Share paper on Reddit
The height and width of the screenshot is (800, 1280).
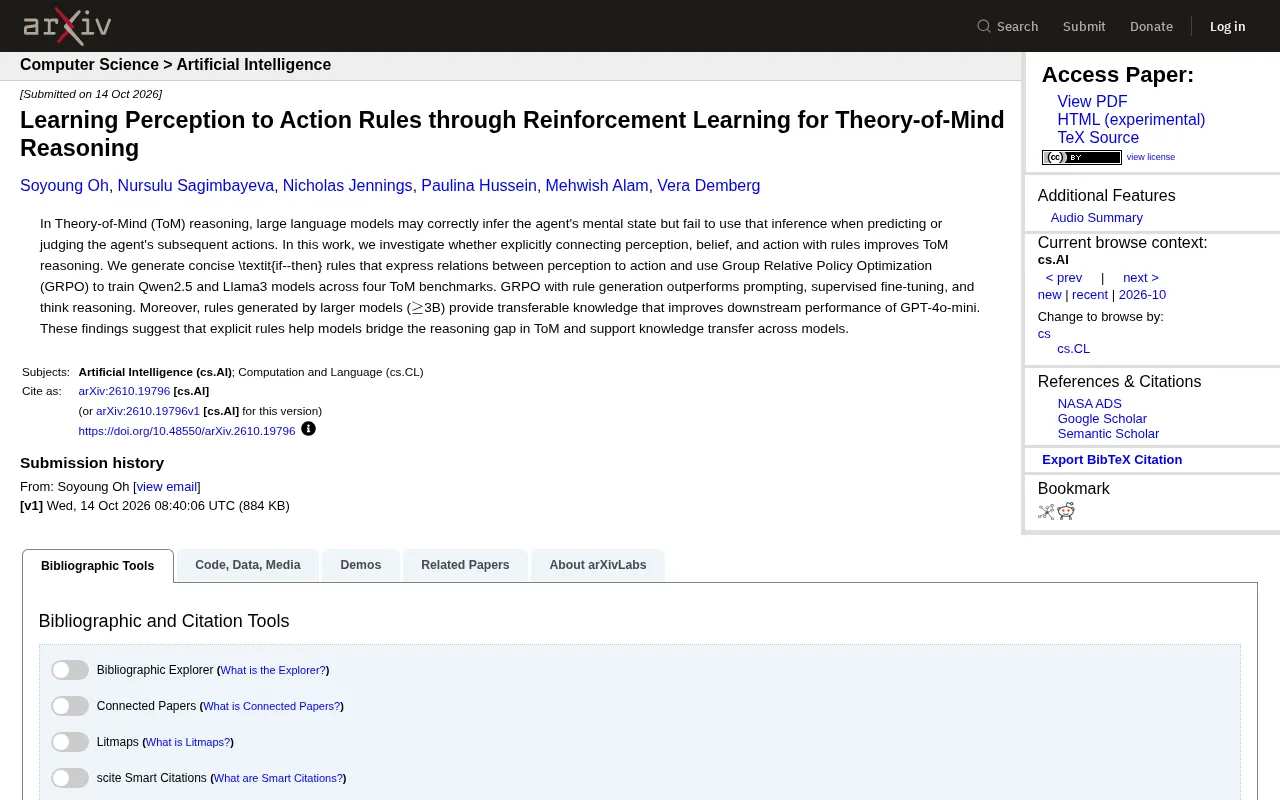(x=1066, y=512)
